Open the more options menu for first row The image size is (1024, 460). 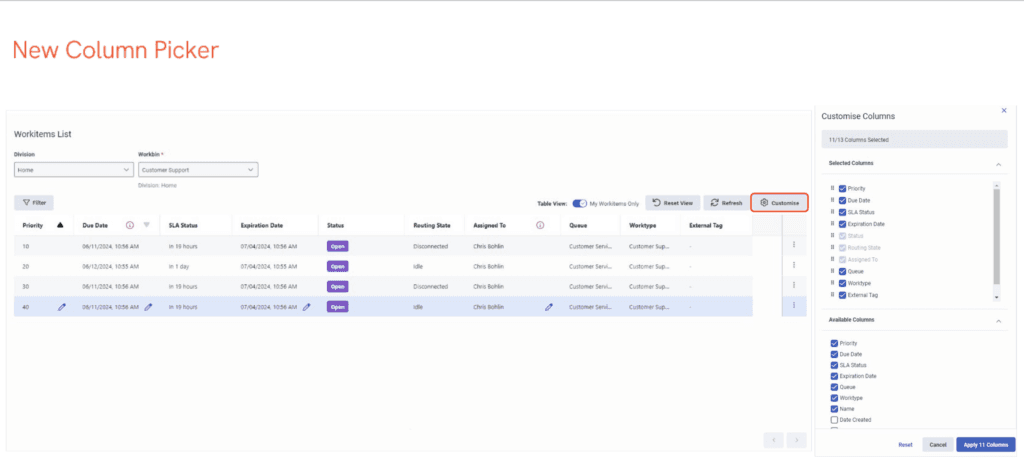tap(794, 245)
